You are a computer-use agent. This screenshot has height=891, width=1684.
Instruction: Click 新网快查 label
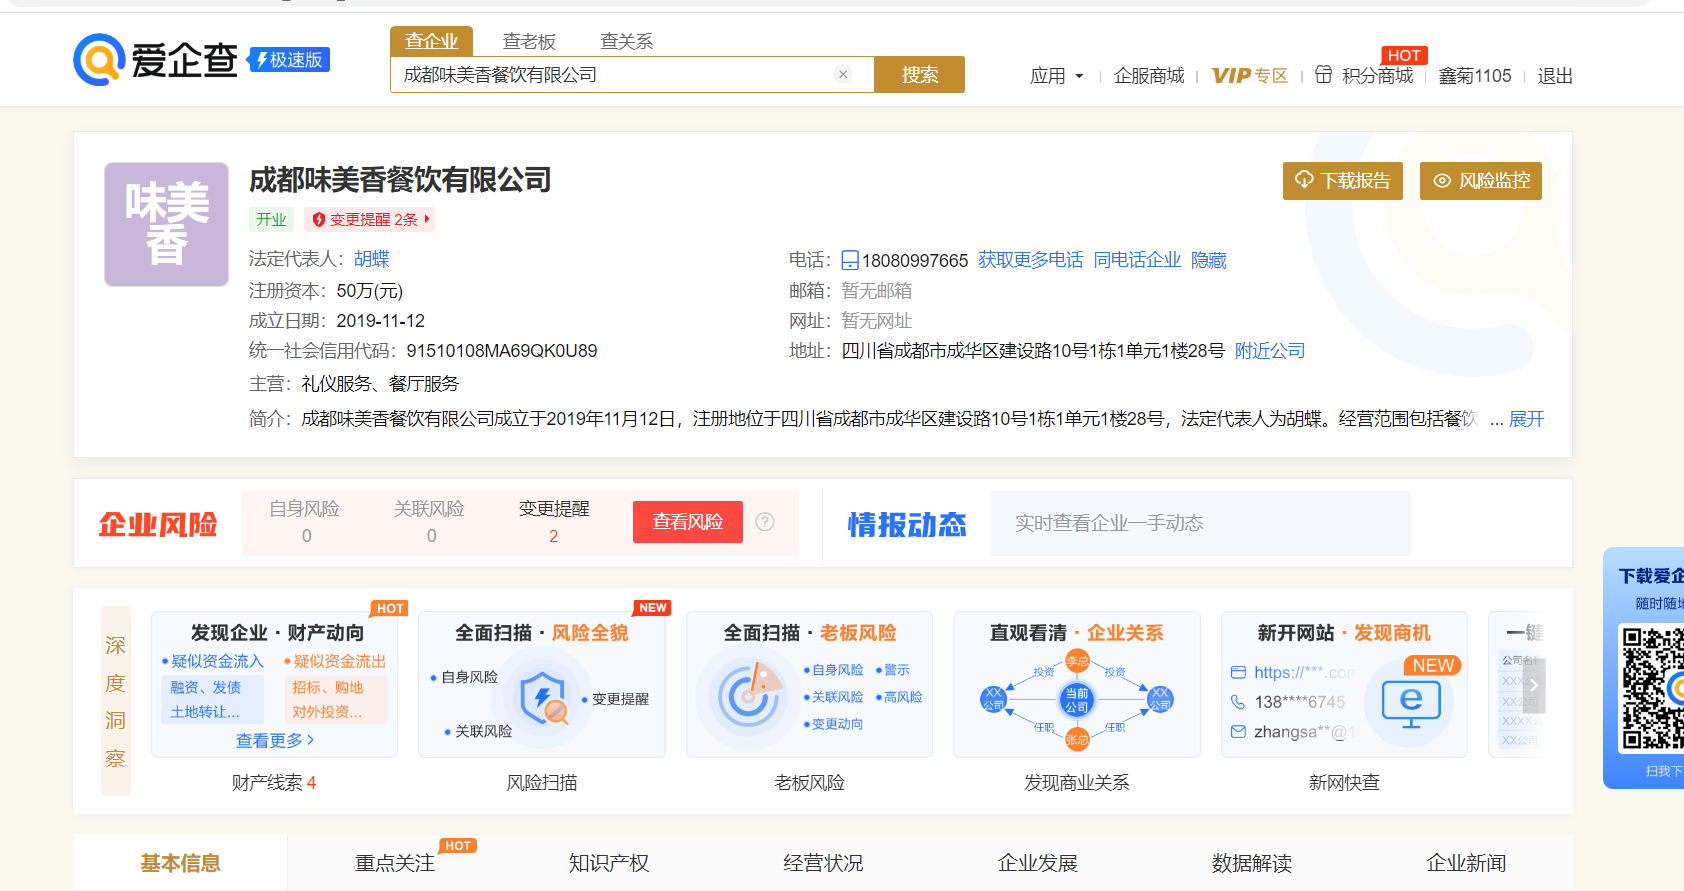point(1344,783)
